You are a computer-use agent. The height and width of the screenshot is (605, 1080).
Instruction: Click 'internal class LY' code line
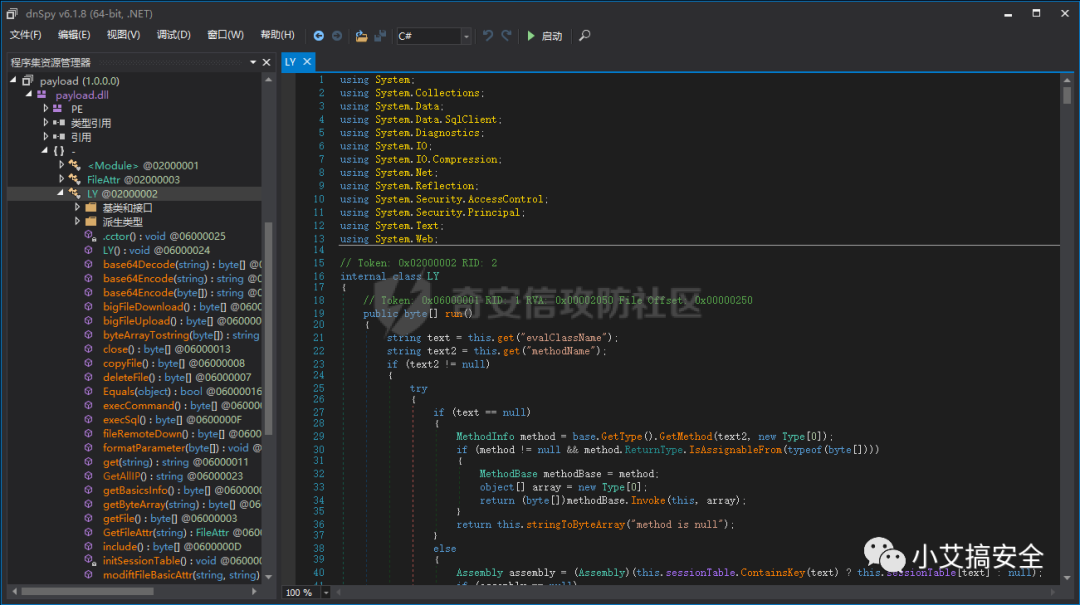pos(389,276)
